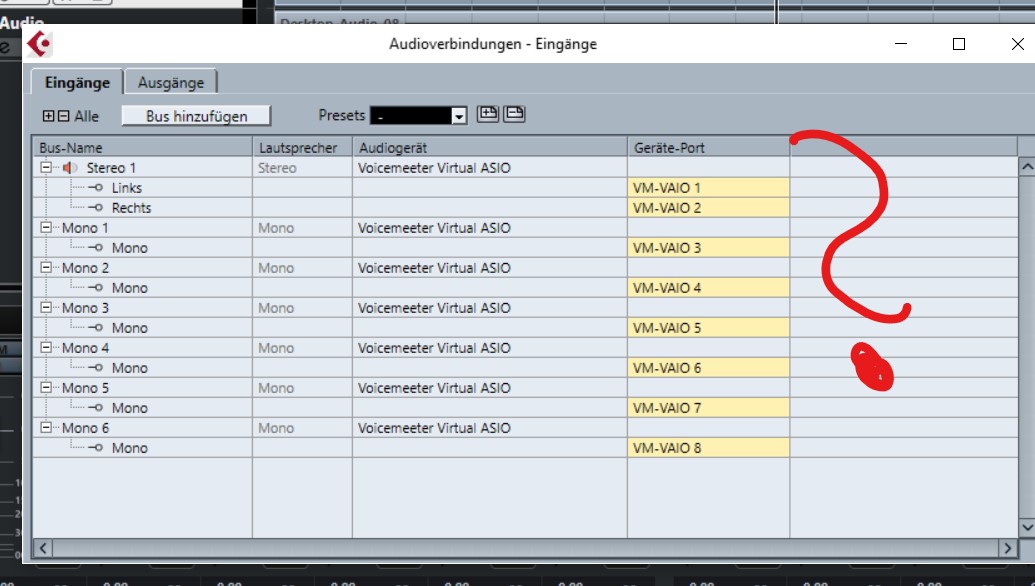This screenshot has height=586, width=1035.
Task: Expand all buses via the plus Alle icon
Action: [x=47, y=116]
